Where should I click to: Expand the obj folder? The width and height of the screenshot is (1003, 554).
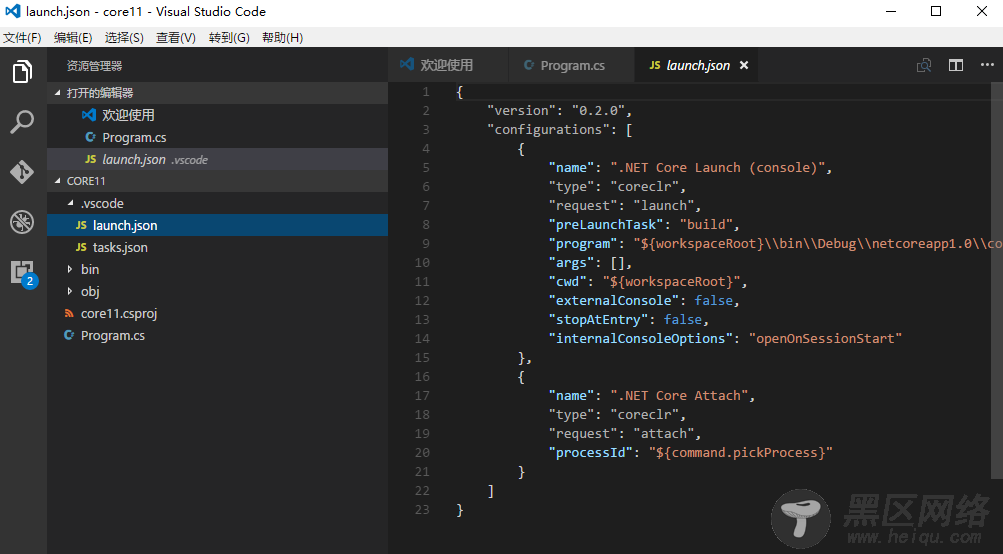[x=70, y=291]
